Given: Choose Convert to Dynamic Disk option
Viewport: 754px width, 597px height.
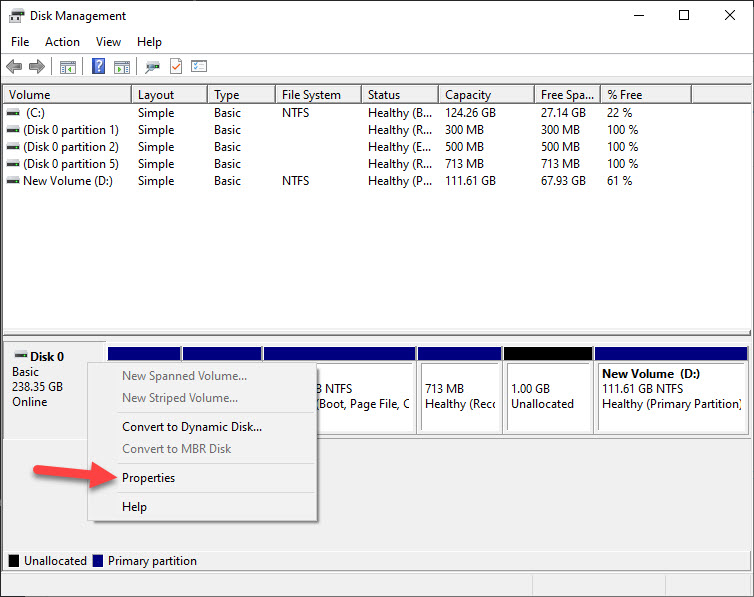Looking at the screenshot, I should coord(191,427).
